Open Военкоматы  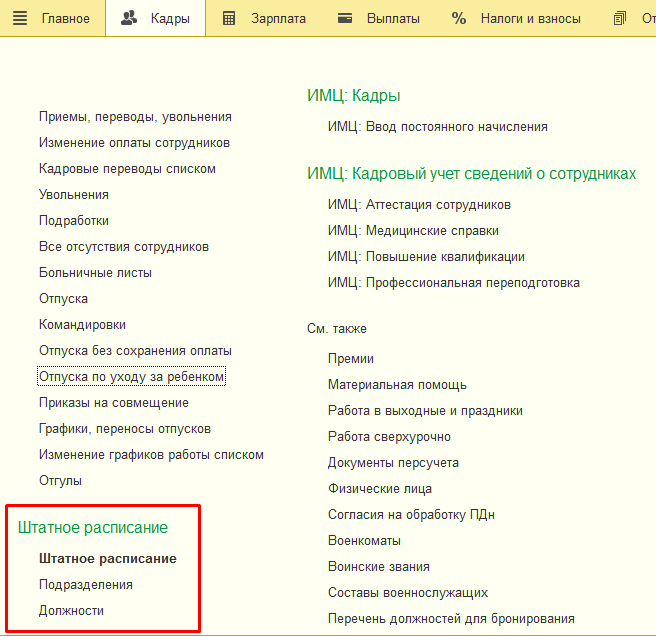(364, 540)
